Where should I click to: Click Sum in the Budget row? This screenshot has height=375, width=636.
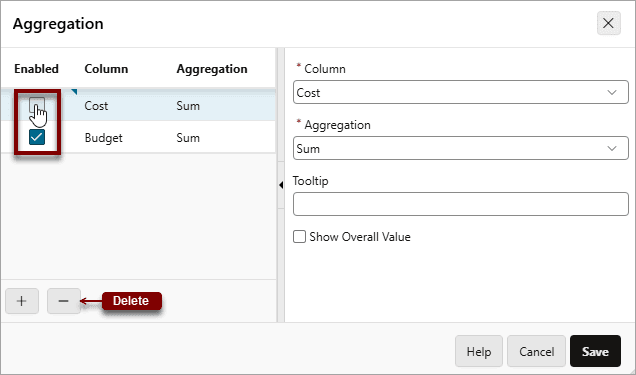[x=188, y=138]
